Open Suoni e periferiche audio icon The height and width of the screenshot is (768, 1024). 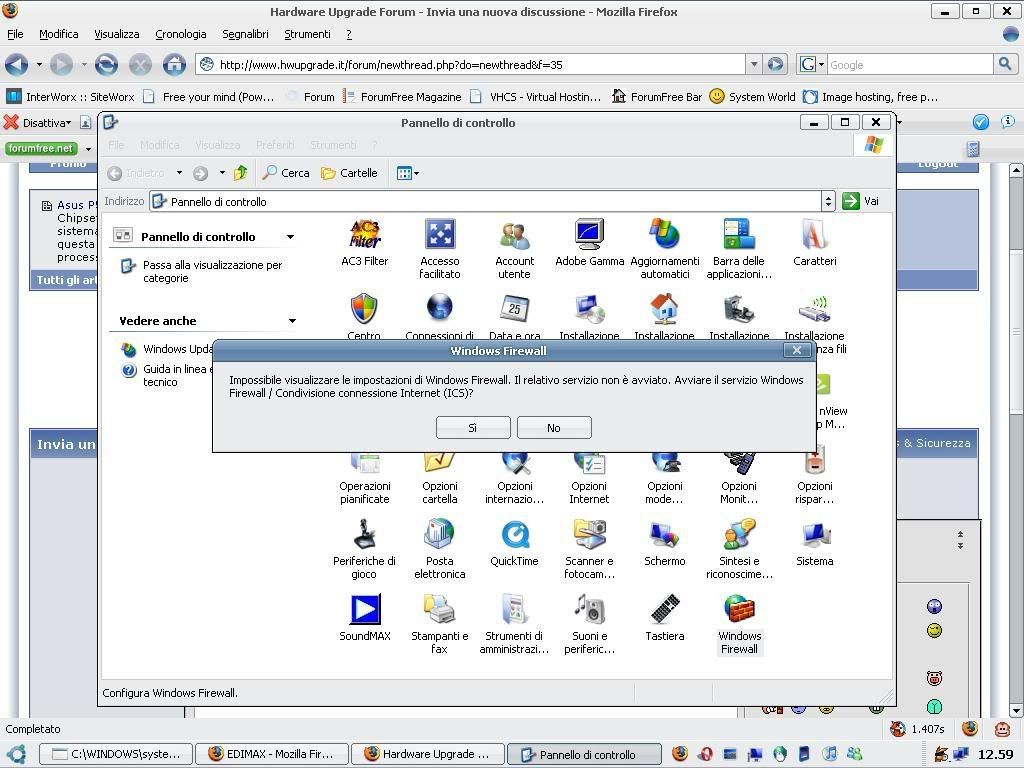tap(589, 624)
